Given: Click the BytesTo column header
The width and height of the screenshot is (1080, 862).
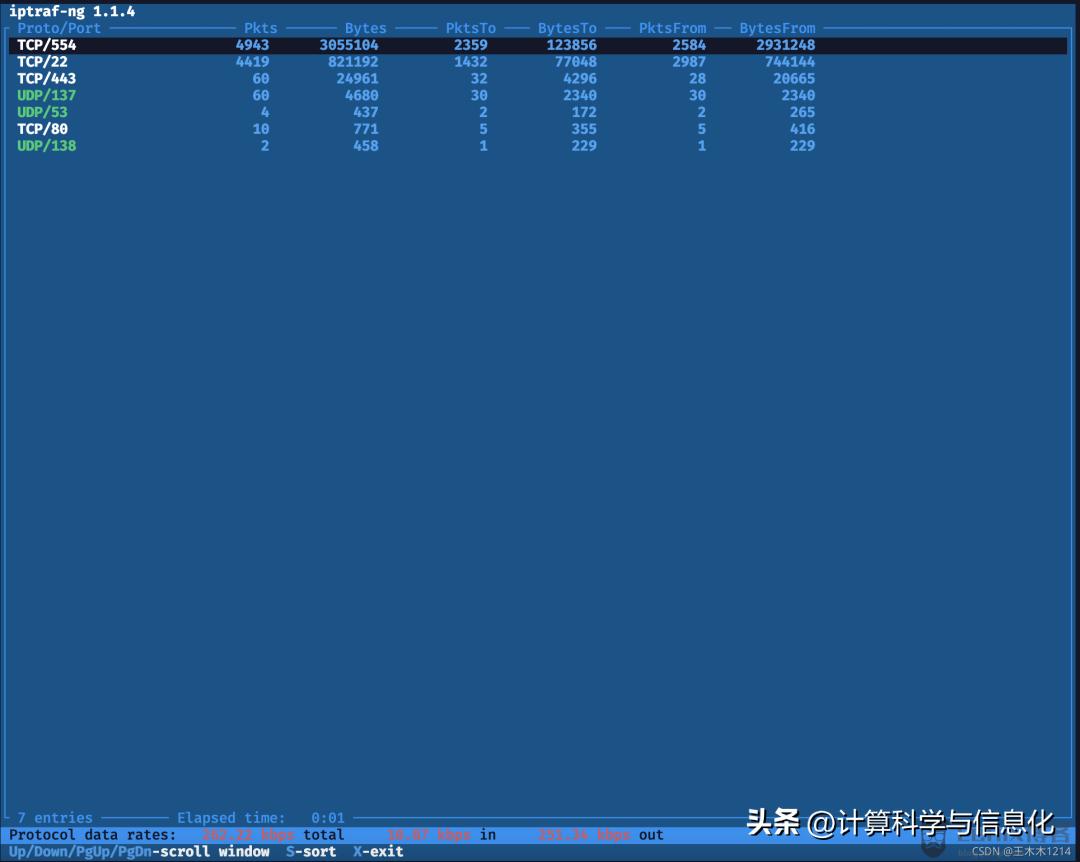Looking at the screenshot, I should (566, 28).
